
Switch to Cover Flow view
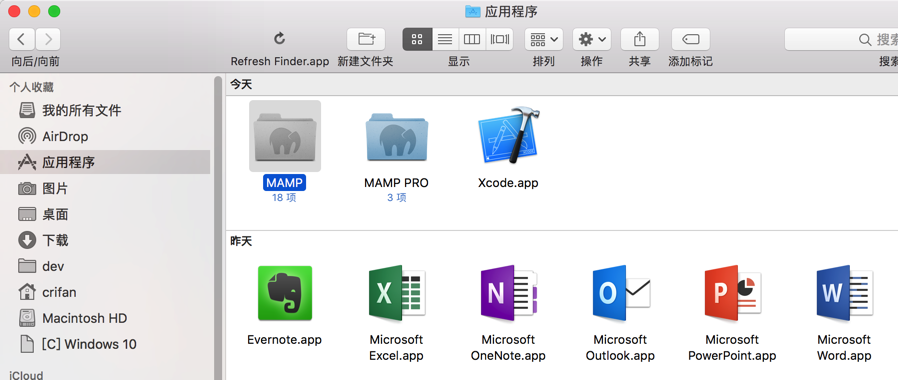pyautogui.click(x=499, y=39)
